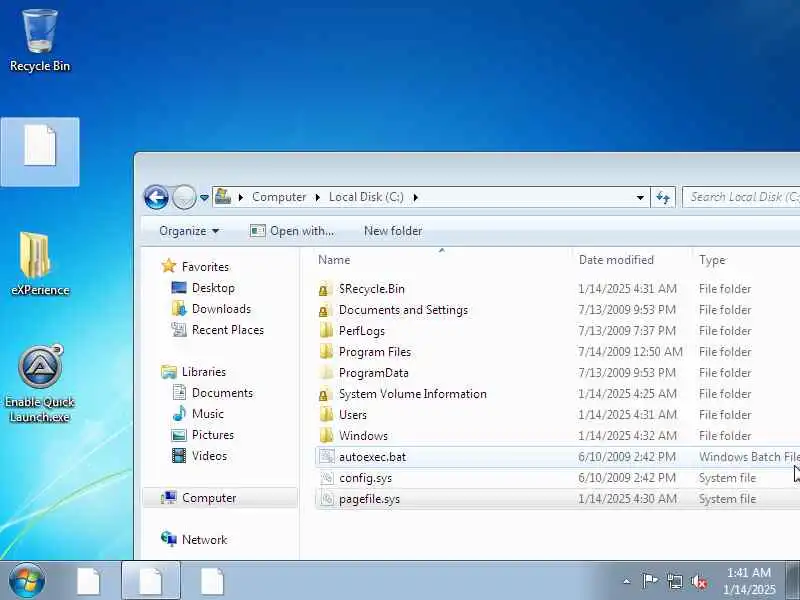
Task: Click the config.sys file icon
Action: [327, 478]
